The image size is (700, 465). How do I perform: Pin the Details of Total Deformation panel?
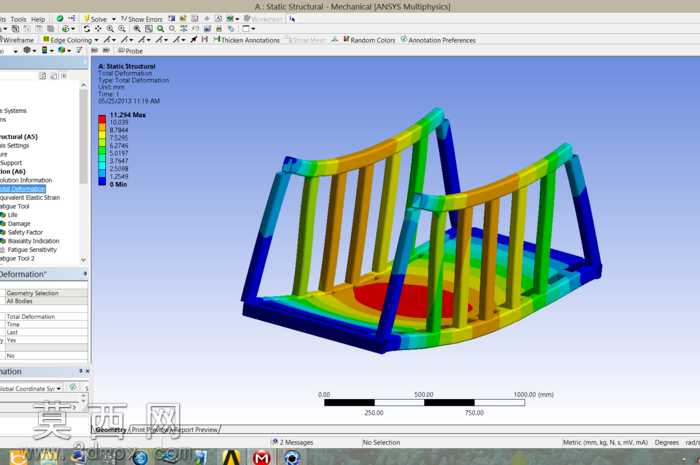pyautogui.click(x=85, y=274)
